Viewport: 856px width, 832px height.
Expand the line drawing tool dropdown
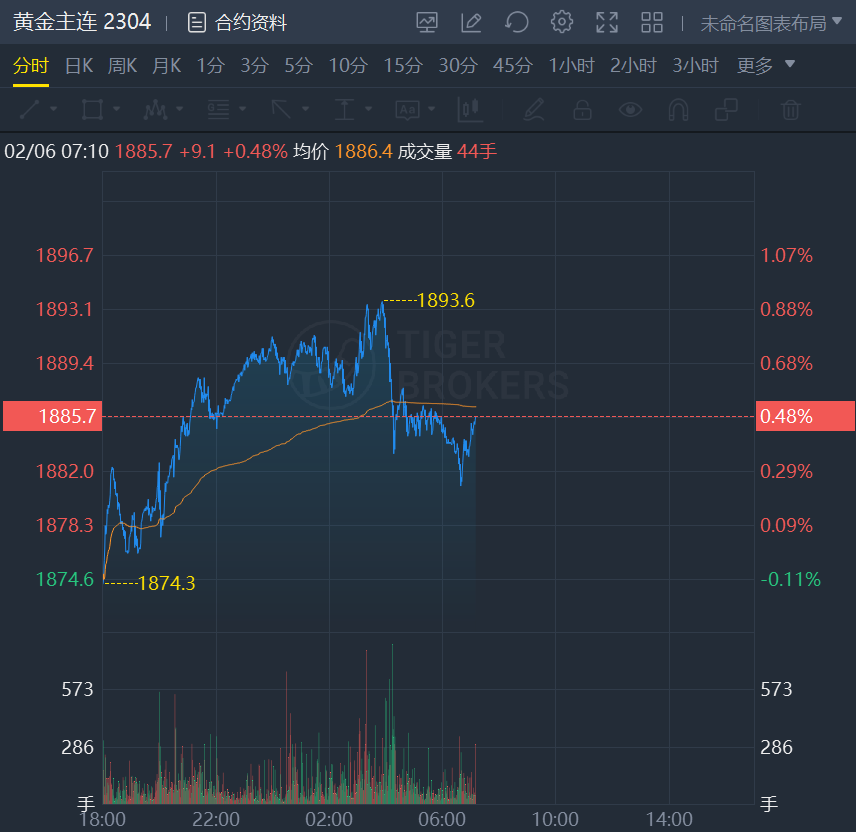(52, 109)
